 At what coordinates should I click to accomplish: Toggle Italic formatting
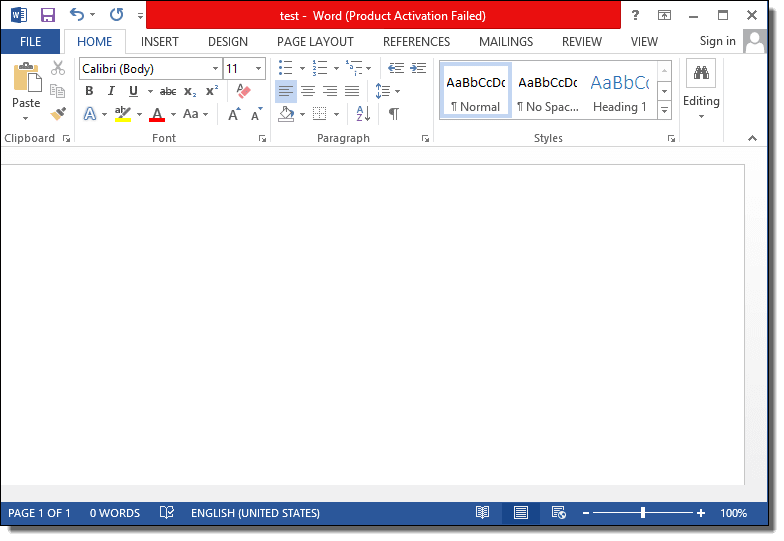click(x=111, y=91)
